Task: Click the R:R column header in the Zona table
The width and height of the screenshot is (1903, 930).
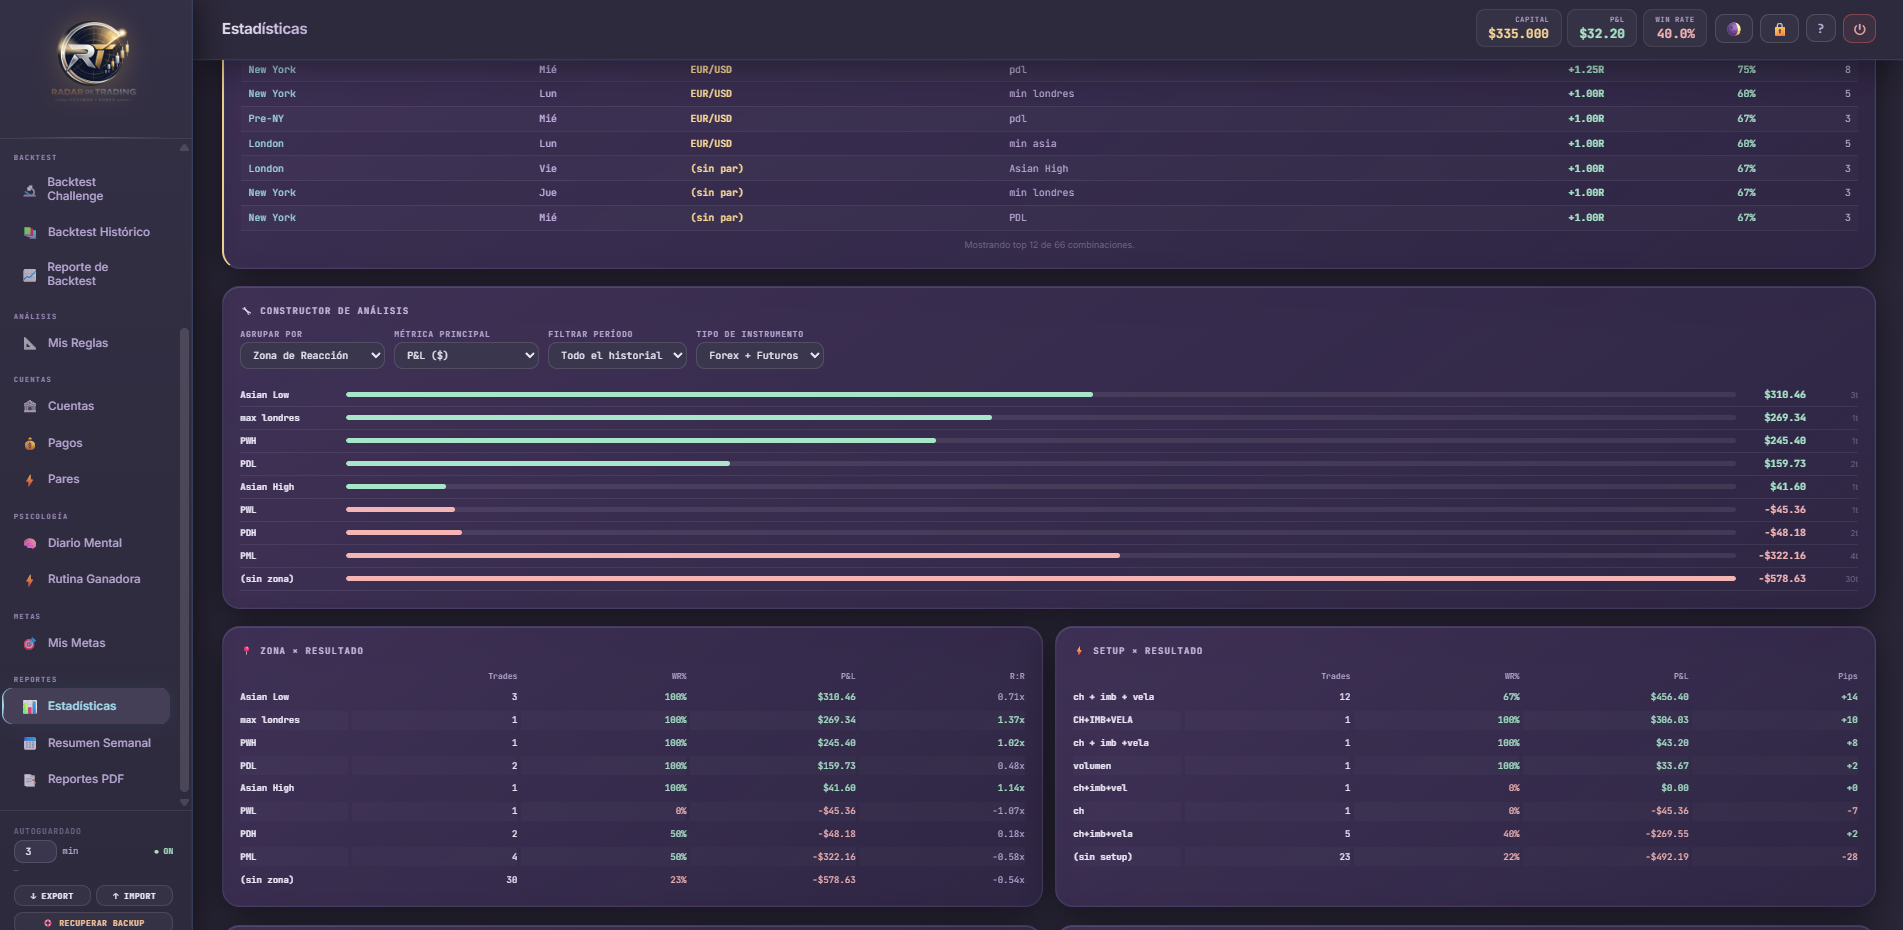Action: 1017,677
